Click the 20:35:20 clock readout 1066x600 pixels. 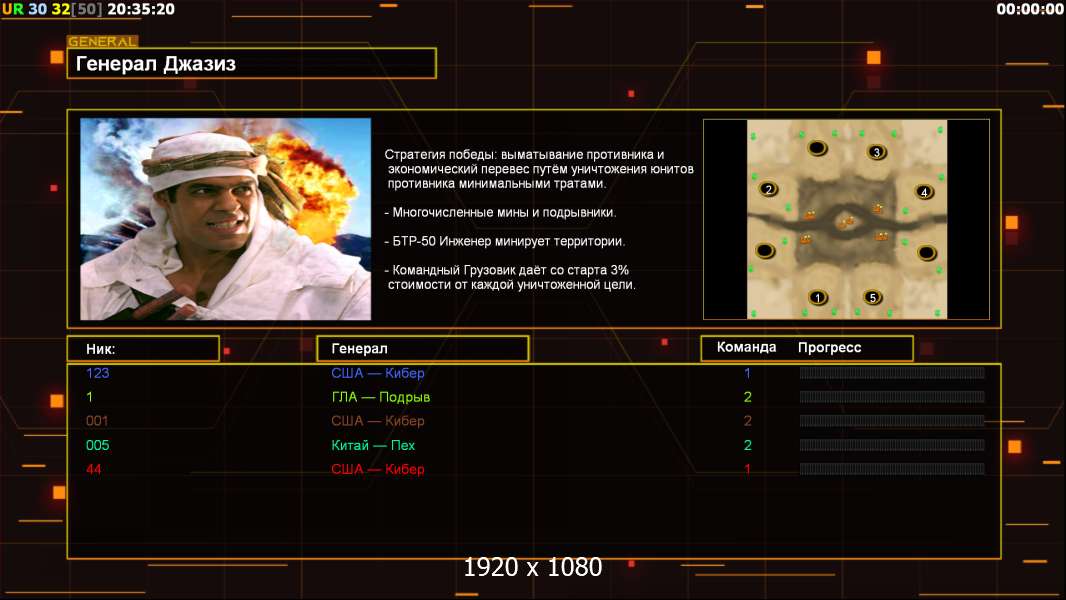click(x=141, y=9)
